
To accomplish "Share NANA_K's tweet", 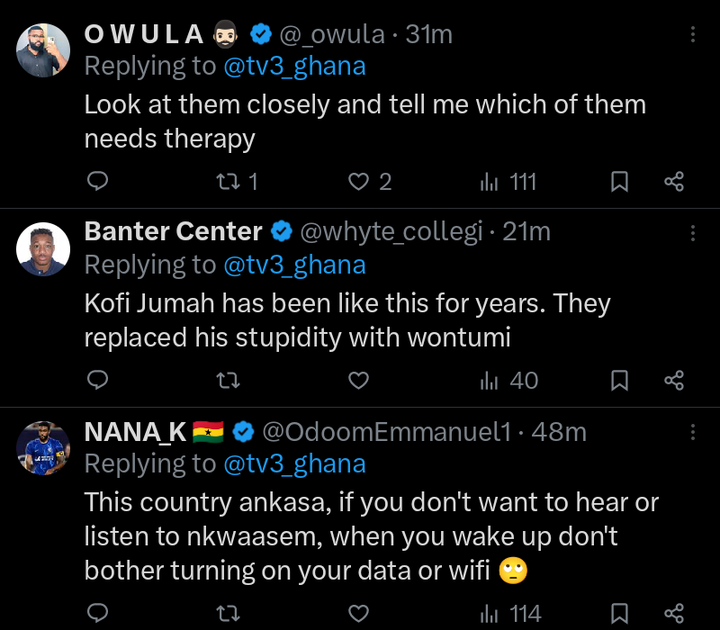I will tap(674, 612).
